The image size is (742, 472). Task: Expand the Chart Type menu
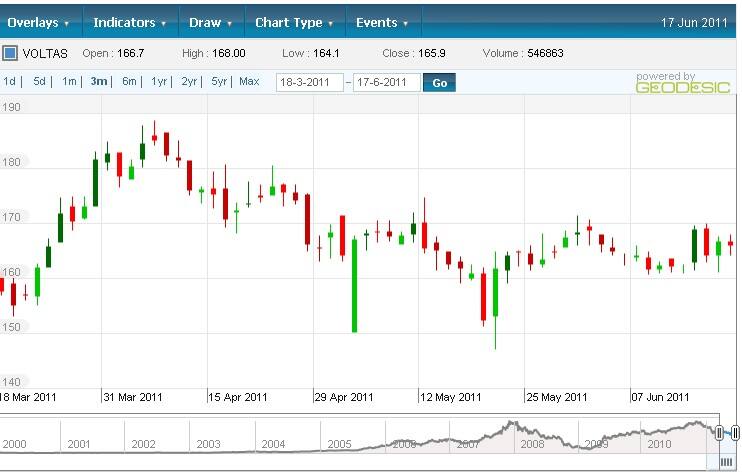click(x=294, y=22)
